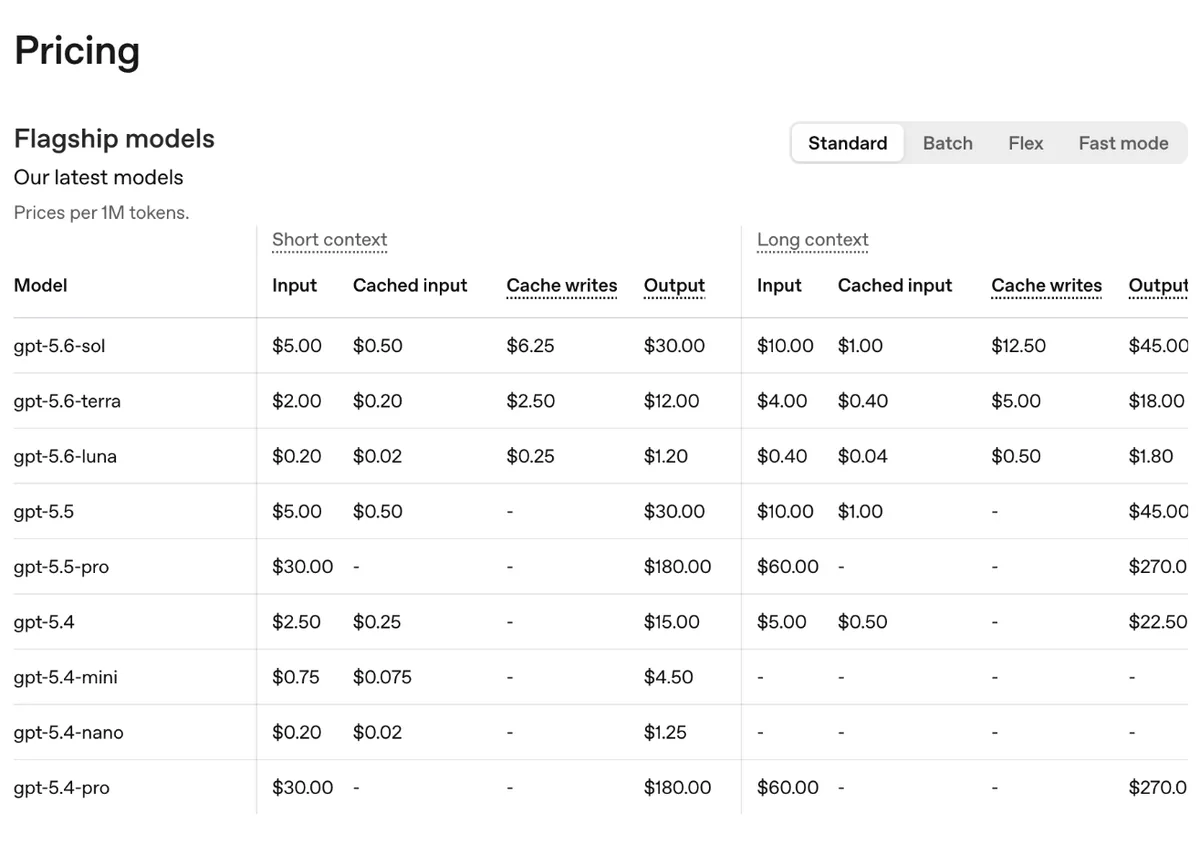
Task: Click the $6.25 cache writes price for gpt-5.6-sol
Action: 531,346
